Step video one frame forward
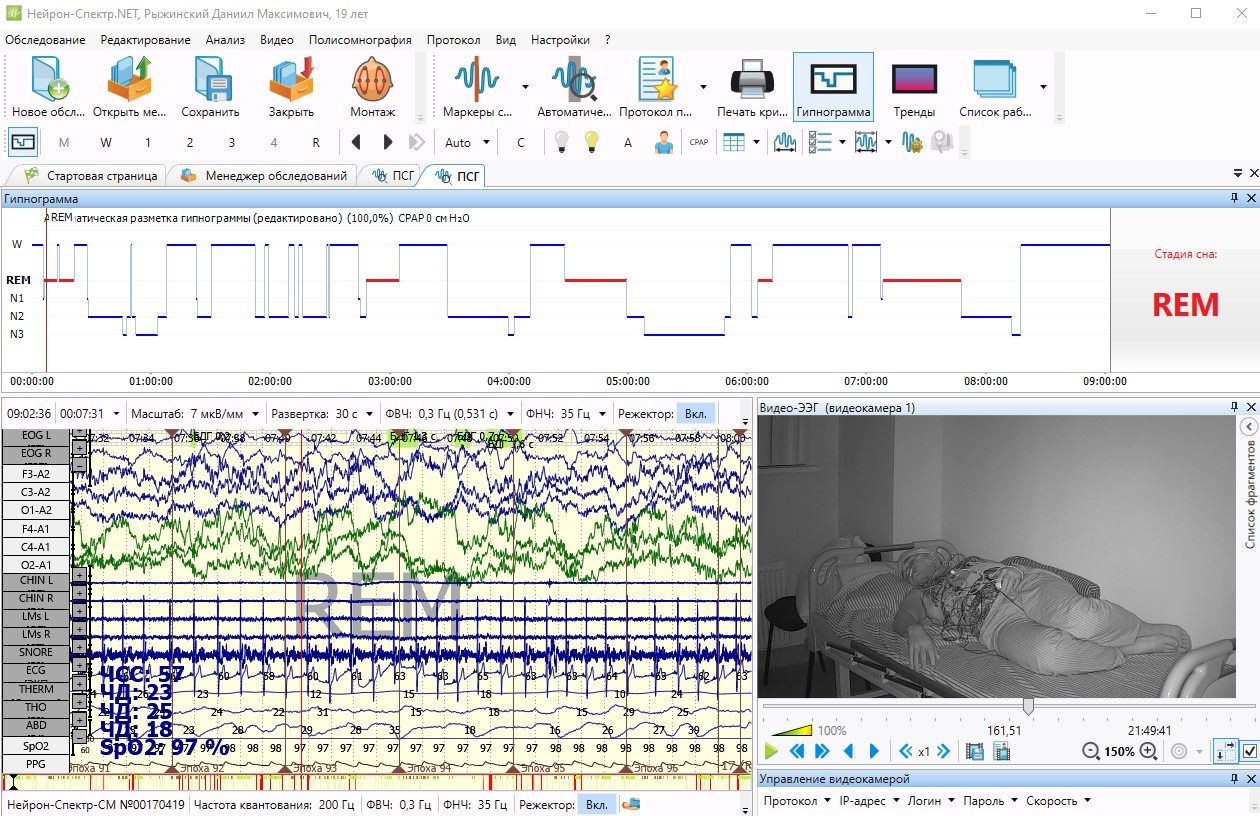This screenshot has height=816, width=1260. pyautogui.click(x=874, y=751)
